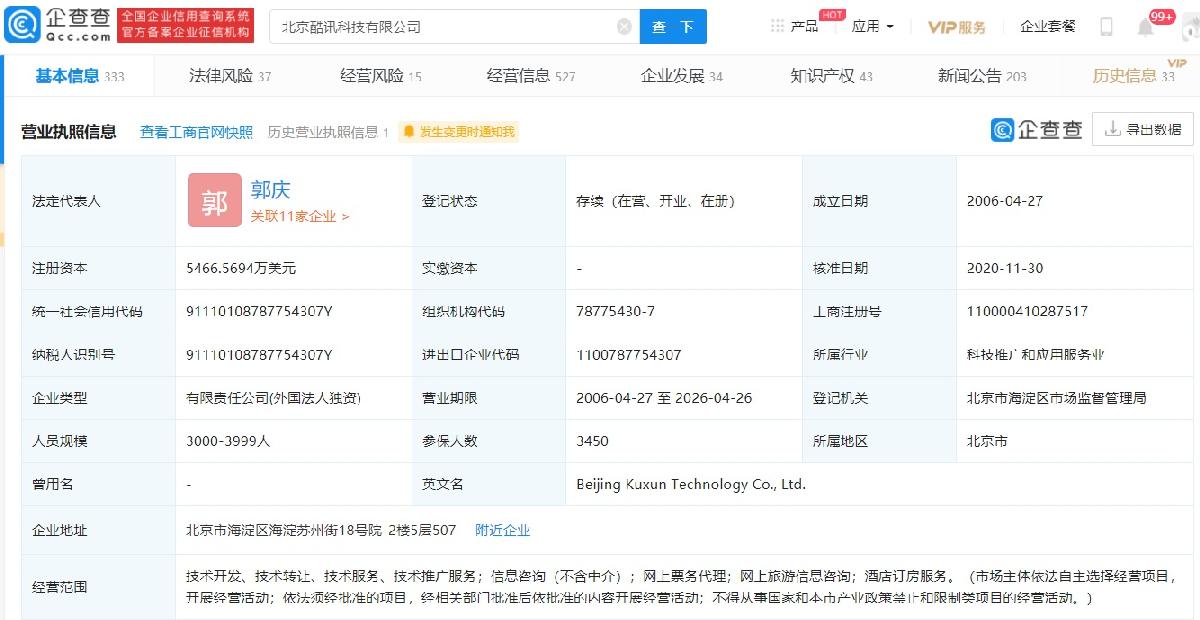Click the 导出数据 export button
Image resolution: width=1200 pixels, height=620 pixels.
tap(1143, 129)
